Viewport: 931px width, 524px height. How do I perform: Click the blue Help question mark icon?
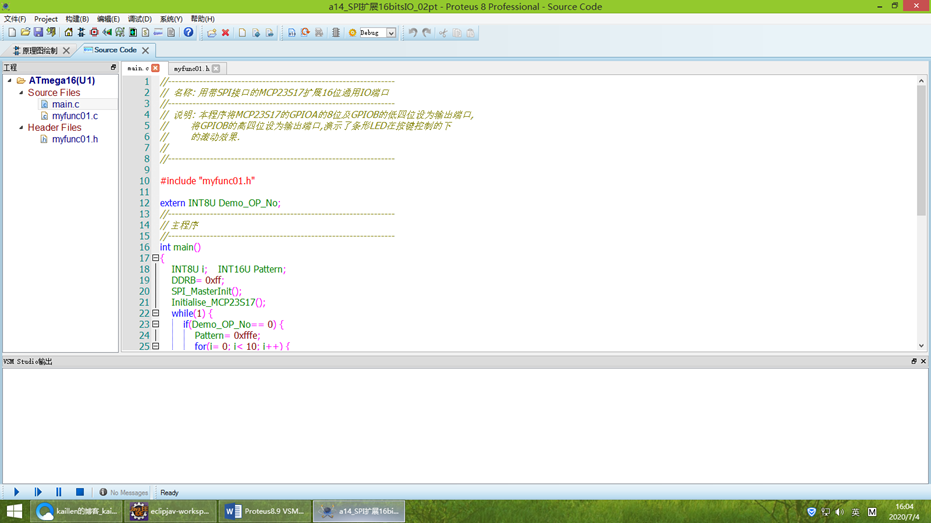pyautogui.click(x=188, y=33)
